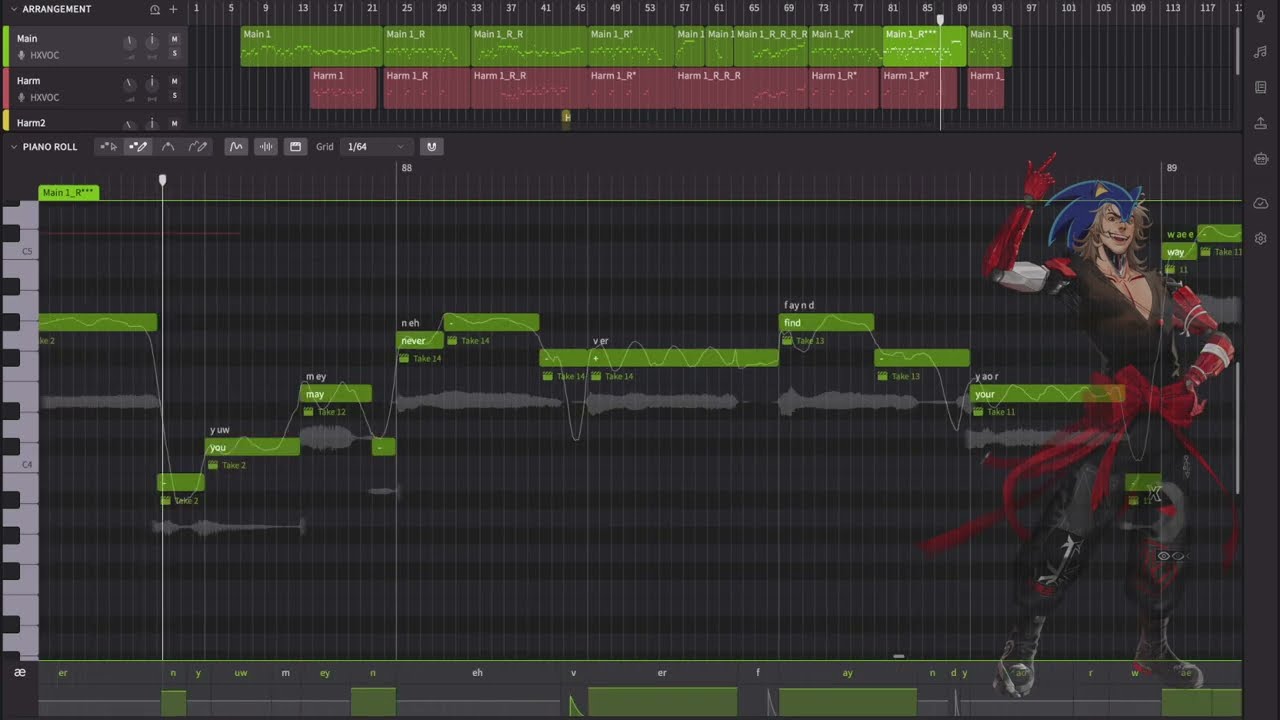Screen dimensions: 1280x720
Task: Click the arrangement playhead marker
Action: tap(940, 20)
